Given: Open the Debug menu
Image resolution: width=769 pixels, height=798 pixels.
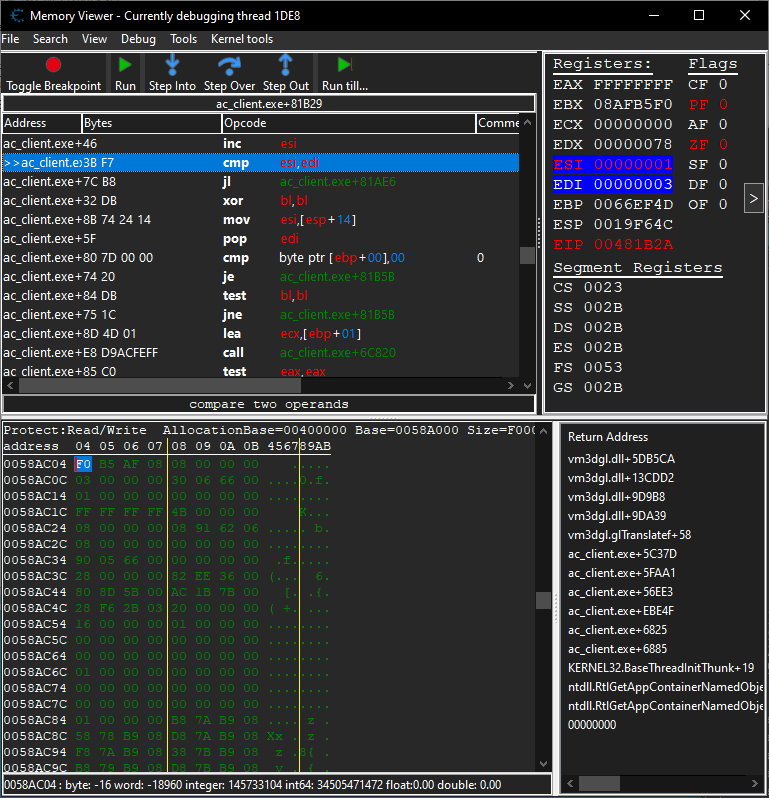Looking at the screenshot, I should pyautogui.click(x=138, y=39).
